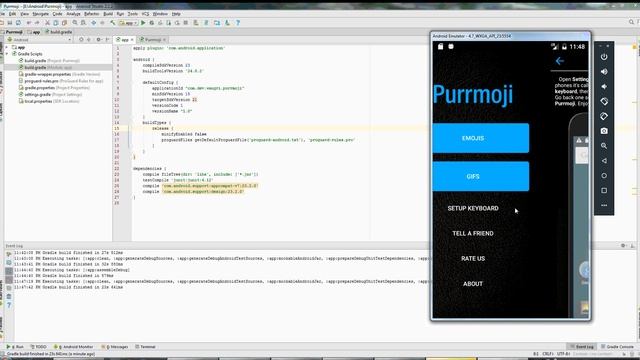Tap ABOUT in the Purrmoji app
640x360 pixels.
473,284
